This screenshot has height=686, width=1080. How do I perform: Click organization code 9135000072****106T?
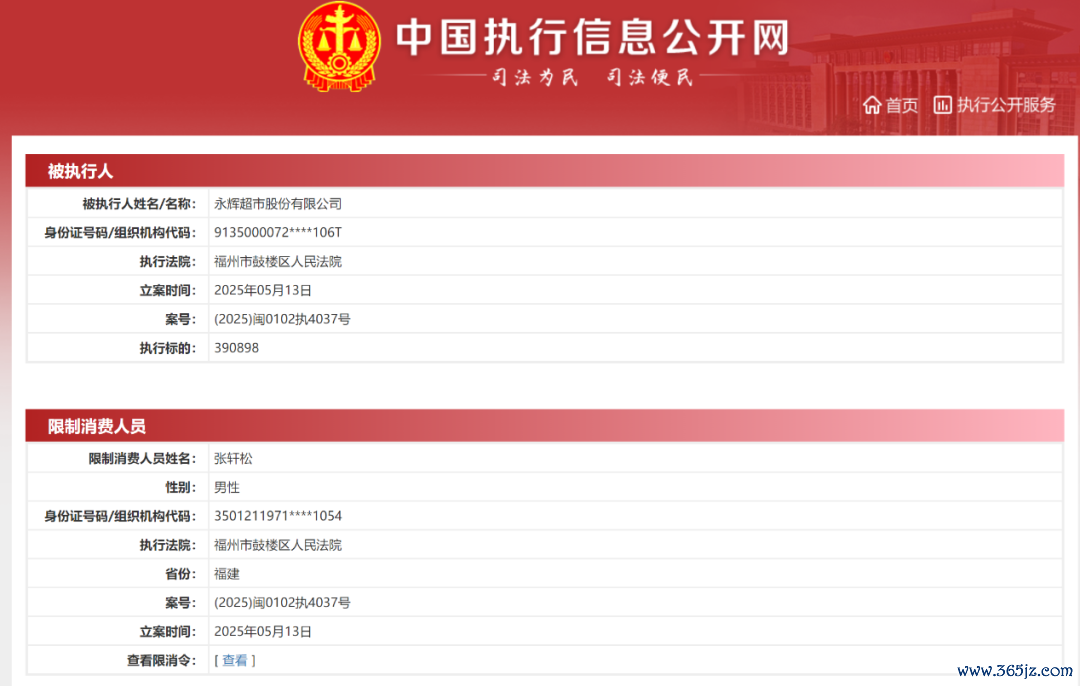(x=278, y=233)
